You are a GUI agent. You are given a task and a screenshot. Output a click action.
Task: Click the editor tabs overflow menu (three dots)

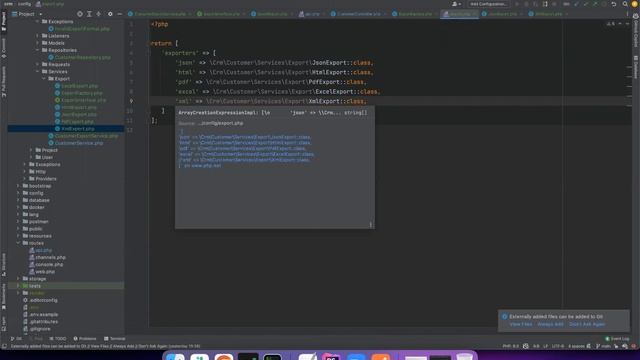coord(627,14)
